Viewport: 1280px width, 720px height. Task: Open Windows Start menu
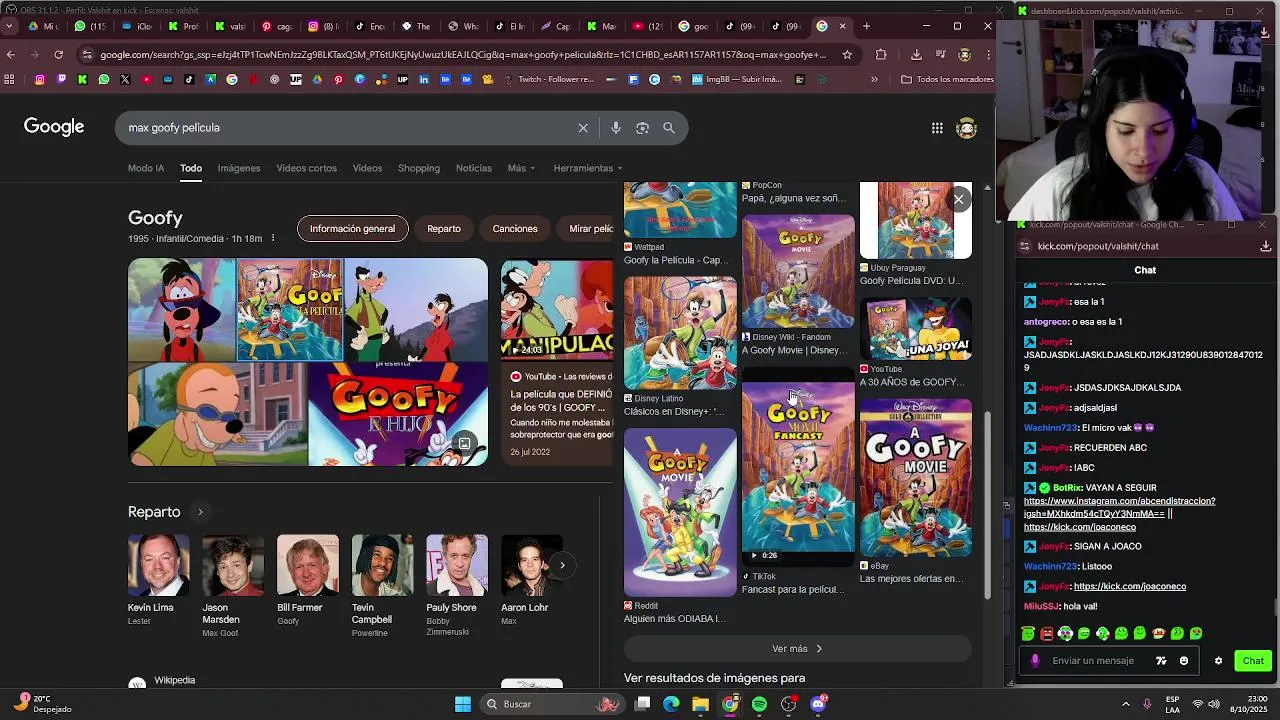(463, 704)
